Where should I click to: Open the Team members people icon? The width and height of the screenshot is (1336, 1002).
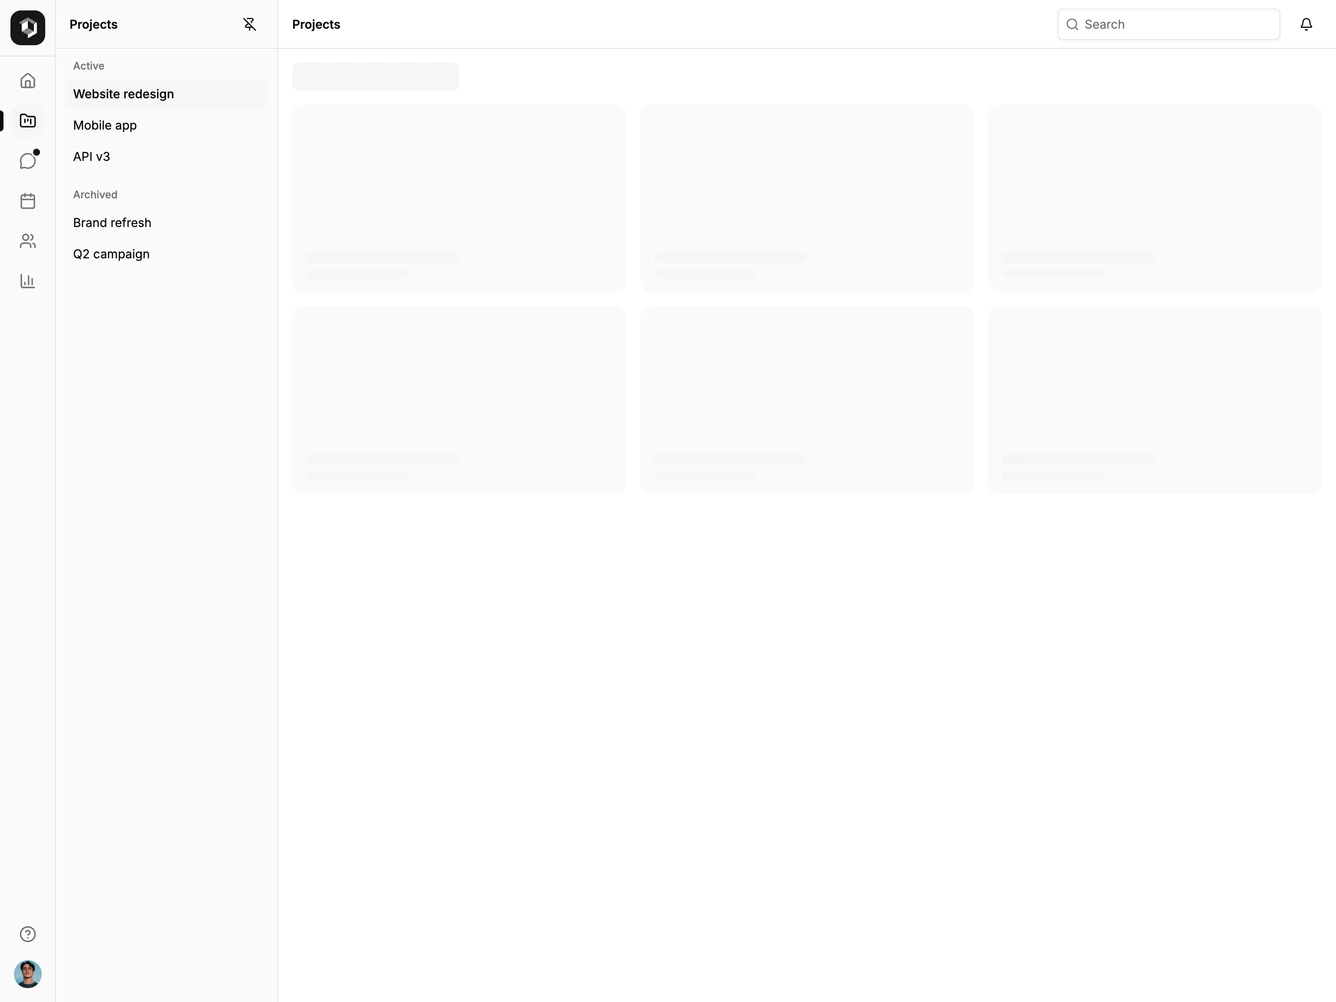(x=28, y=241)
